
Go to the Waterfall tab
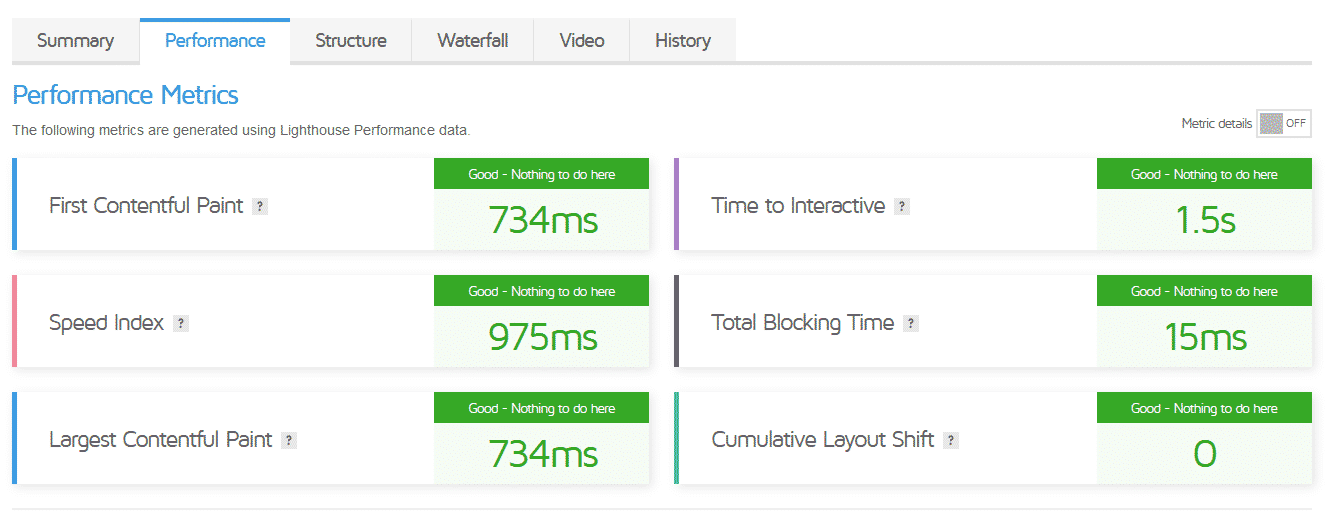(473, 41)
